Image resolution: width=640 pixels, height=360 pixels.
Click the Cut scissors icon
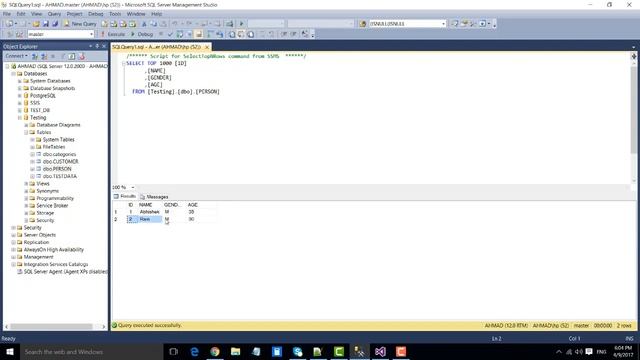[144, 24]
